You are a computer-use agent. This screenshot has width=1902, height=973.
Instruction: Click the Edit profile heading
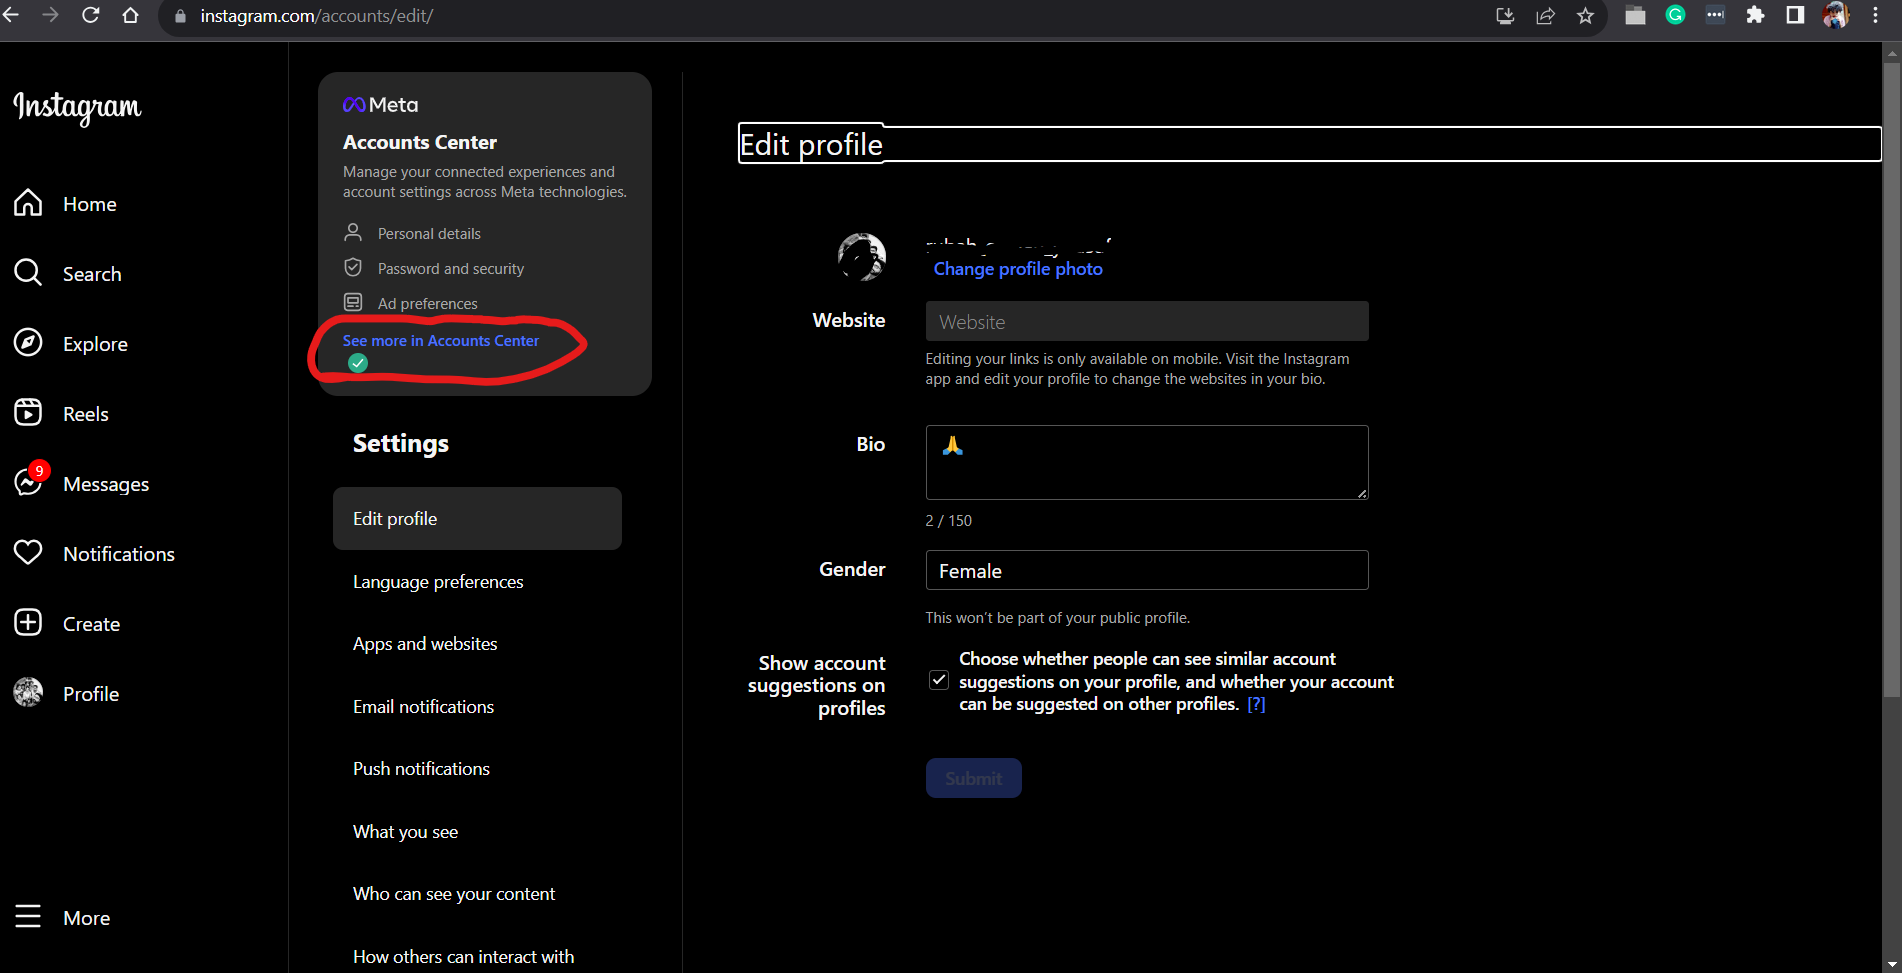(811, 145)
